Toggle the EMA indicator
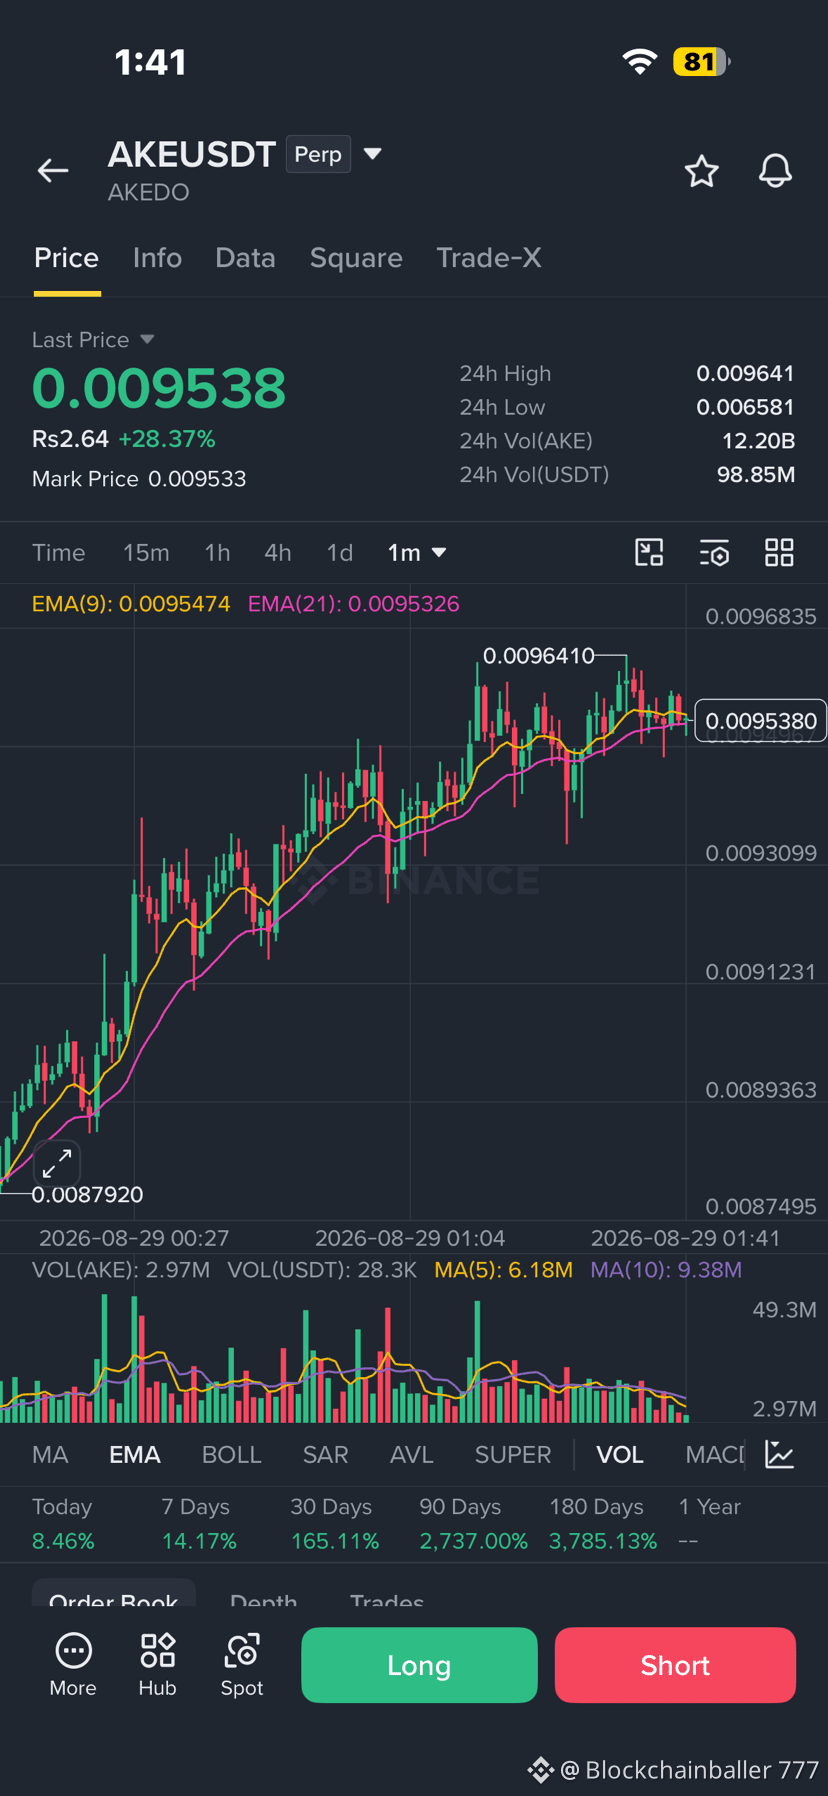The image size is (828, 1796). tap(135, 1455)
